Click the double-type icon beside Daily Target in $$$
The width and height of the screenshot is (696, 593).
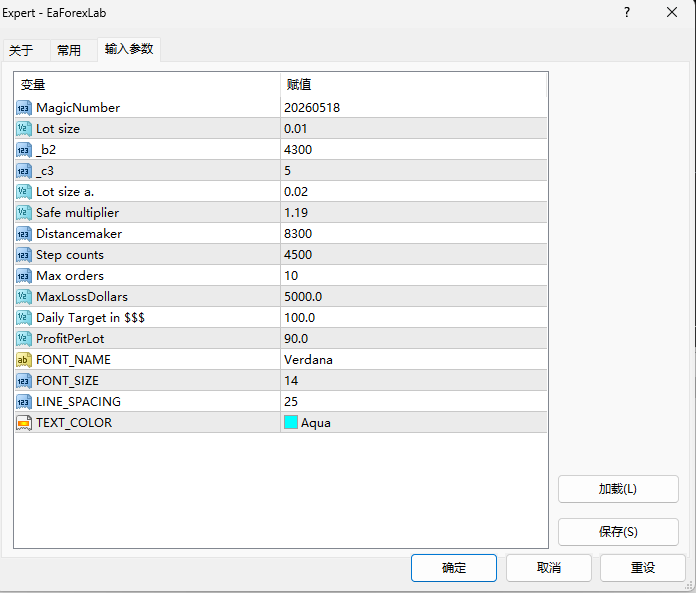coord(24,318)
